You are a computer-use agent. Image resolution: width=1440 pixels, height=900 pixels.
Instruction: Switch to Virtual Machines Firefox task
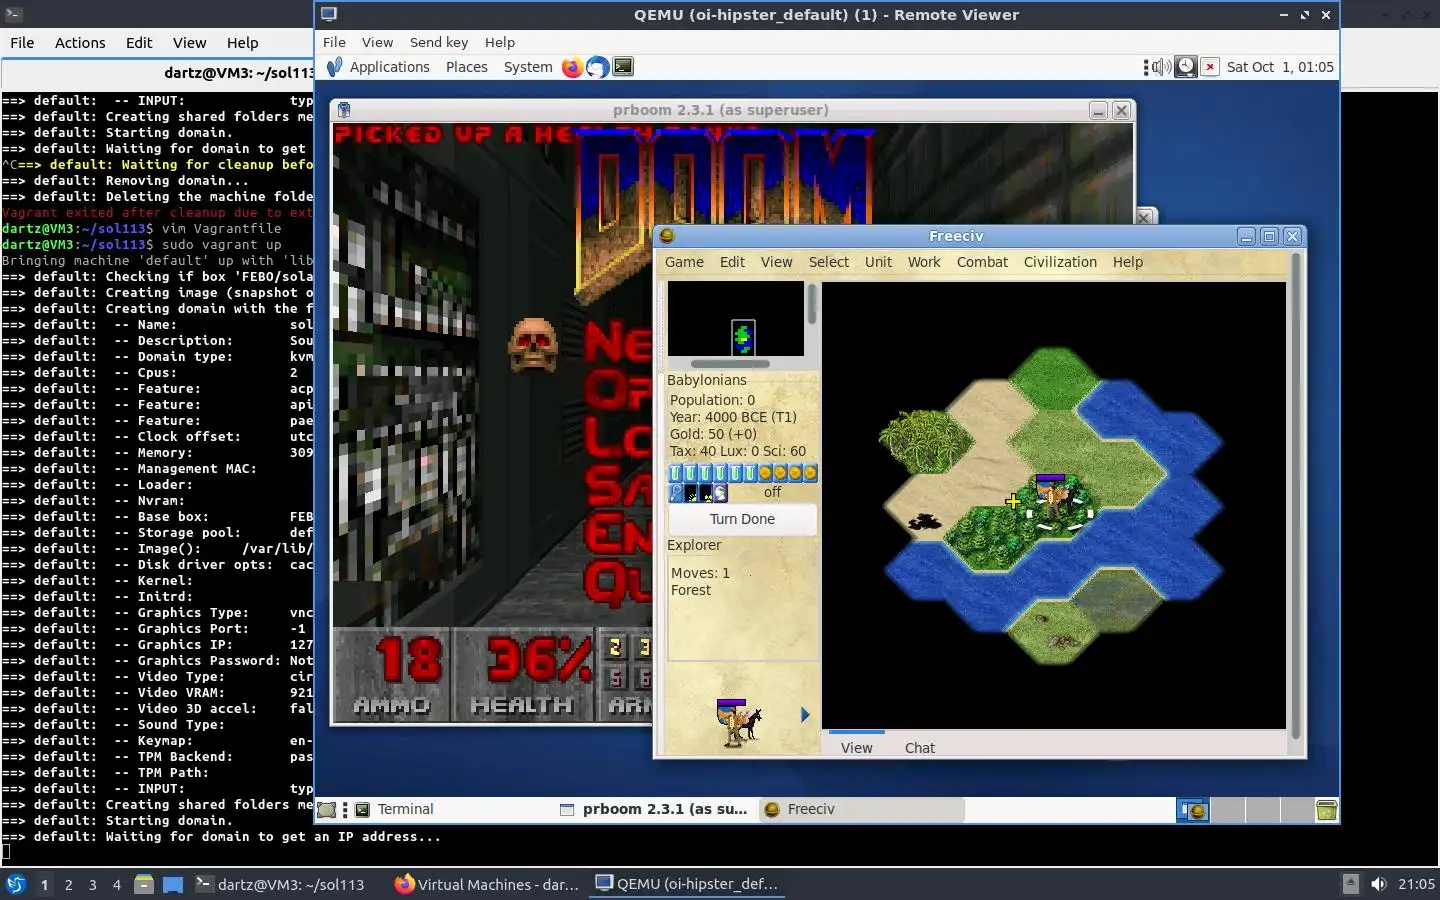[487, 884]
